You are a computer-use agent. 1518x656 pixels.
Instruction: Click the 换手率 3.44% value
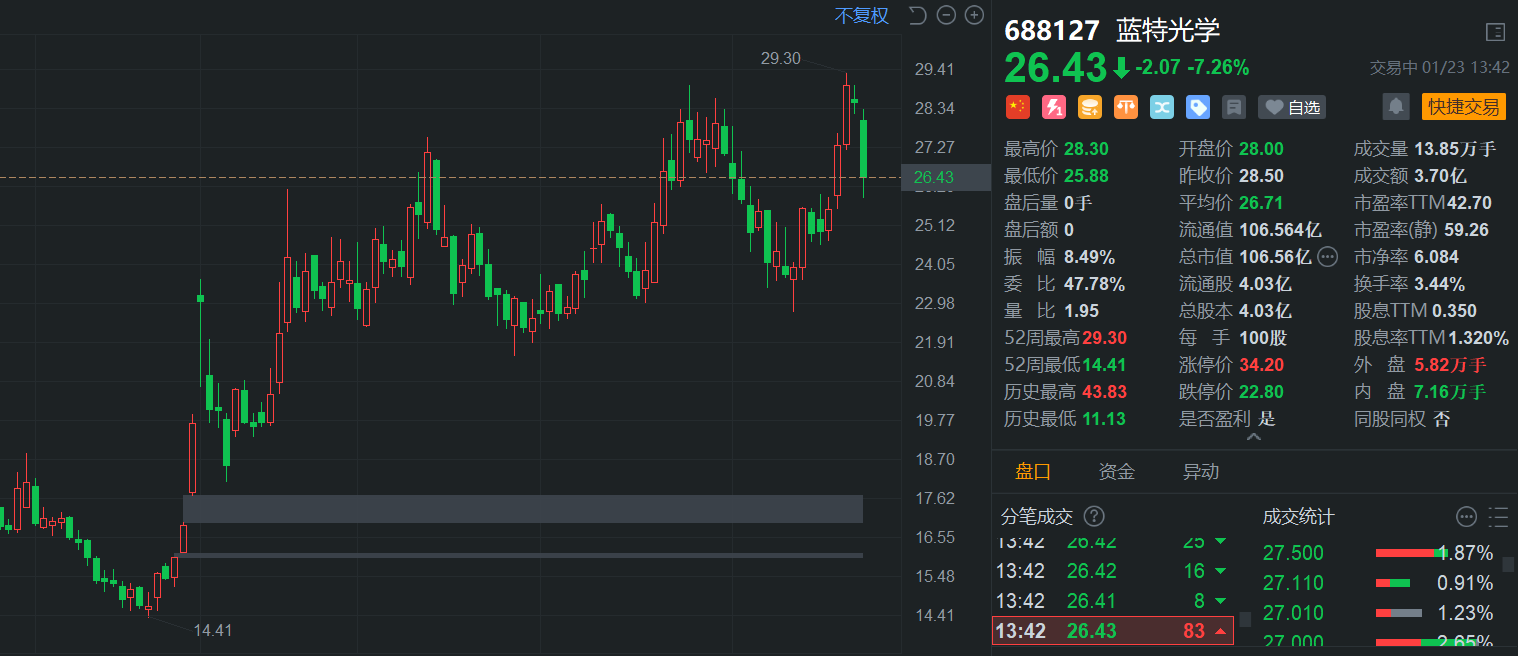click(x=1439, y=284)
